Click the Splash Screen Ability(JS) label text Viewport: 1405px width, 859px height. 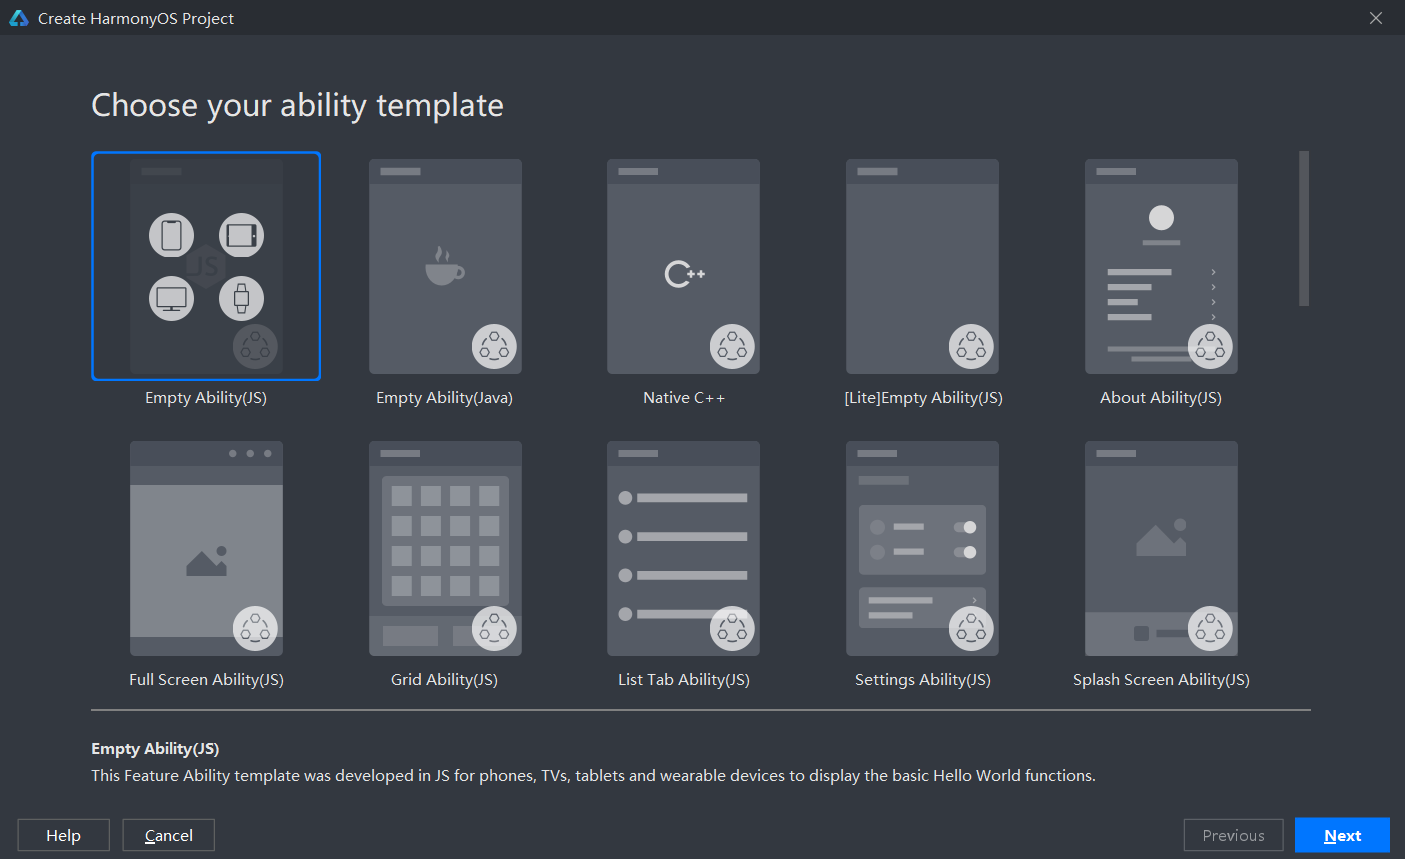point(1161,680)
